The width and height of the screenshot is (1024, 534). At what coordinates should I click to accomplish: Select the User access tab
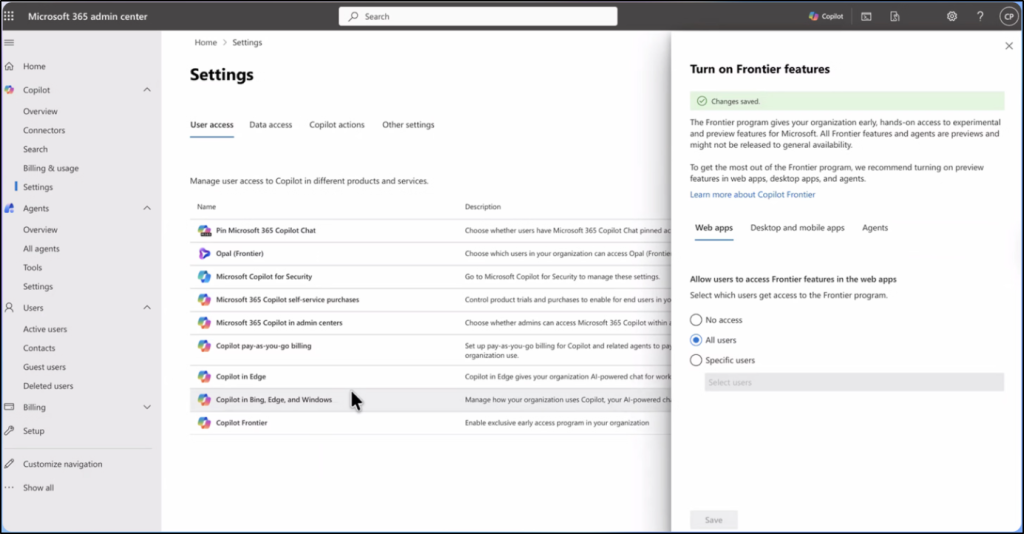click(x=212, y=125)
